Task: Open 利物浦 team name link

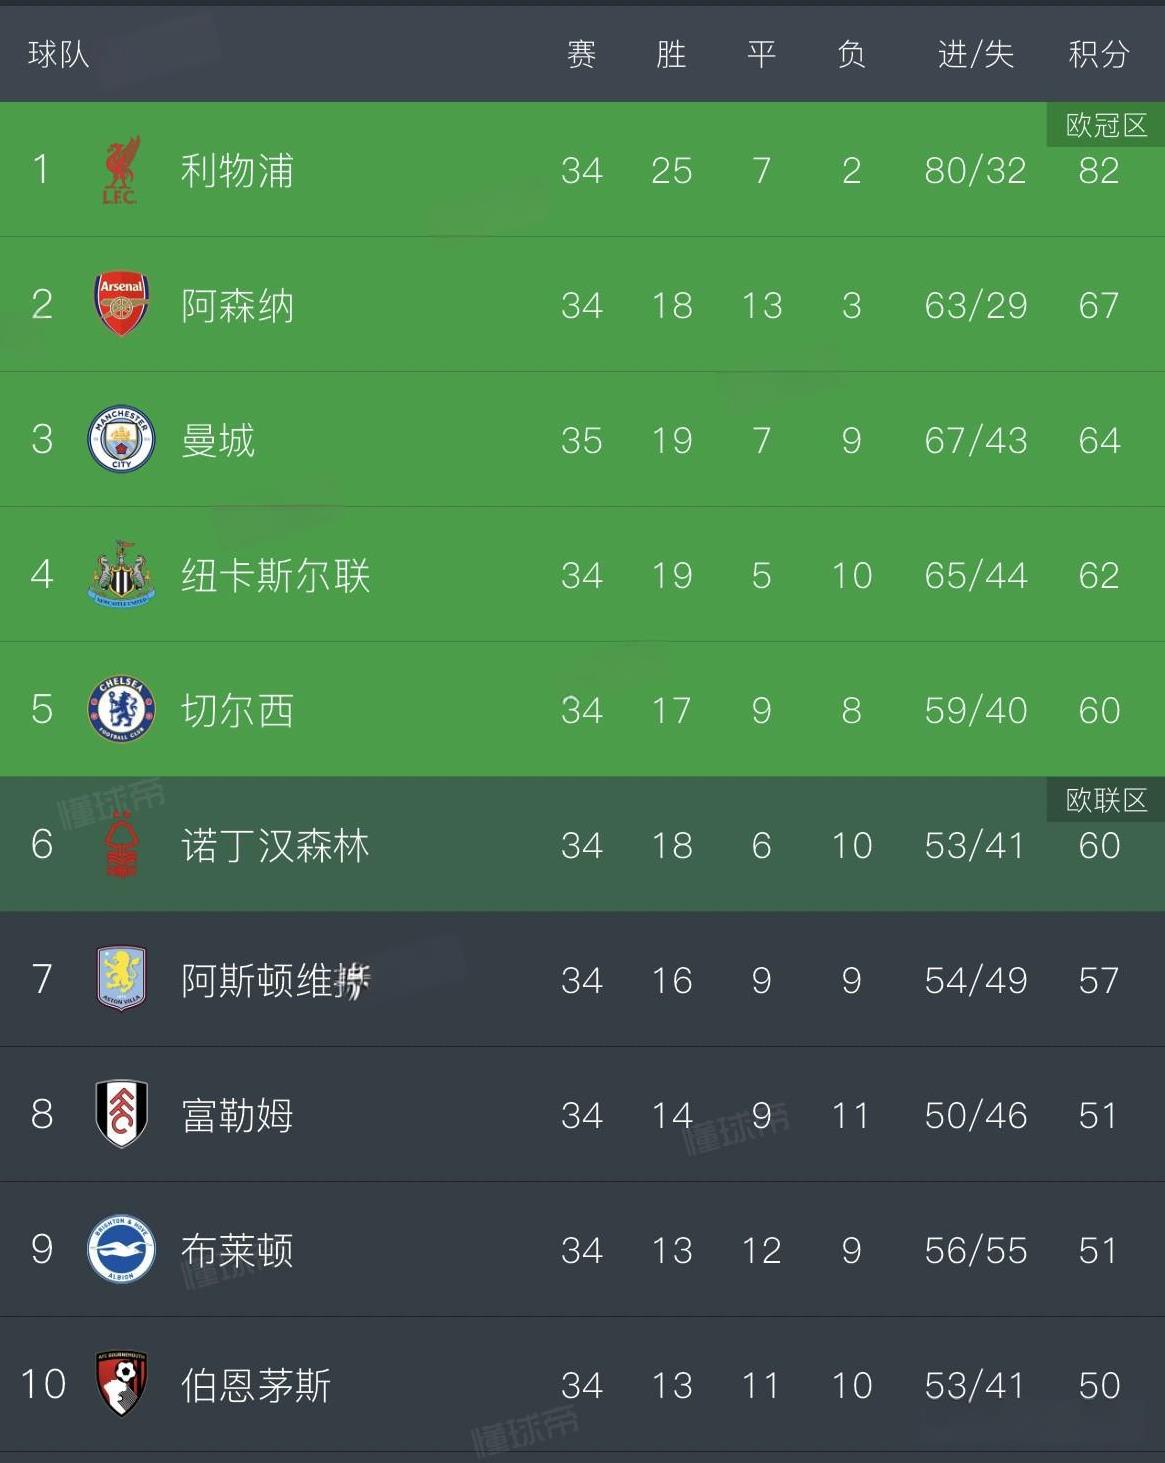Action: [x=237, y=170]
